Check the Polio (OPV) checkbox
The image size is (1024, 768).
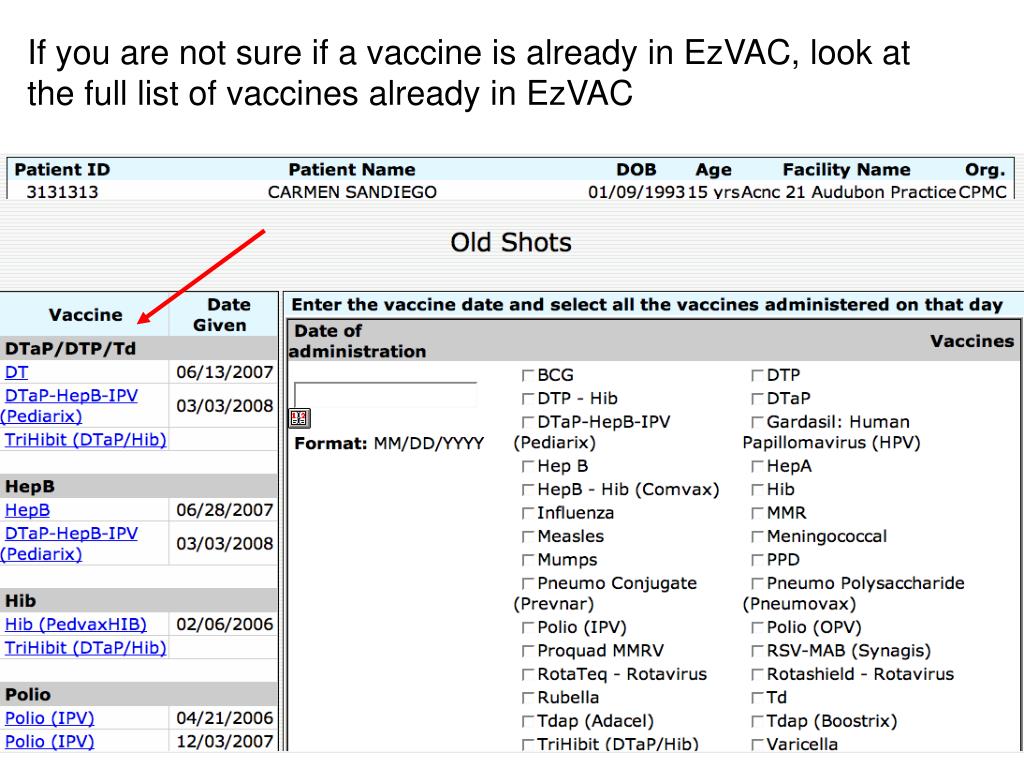757,628
